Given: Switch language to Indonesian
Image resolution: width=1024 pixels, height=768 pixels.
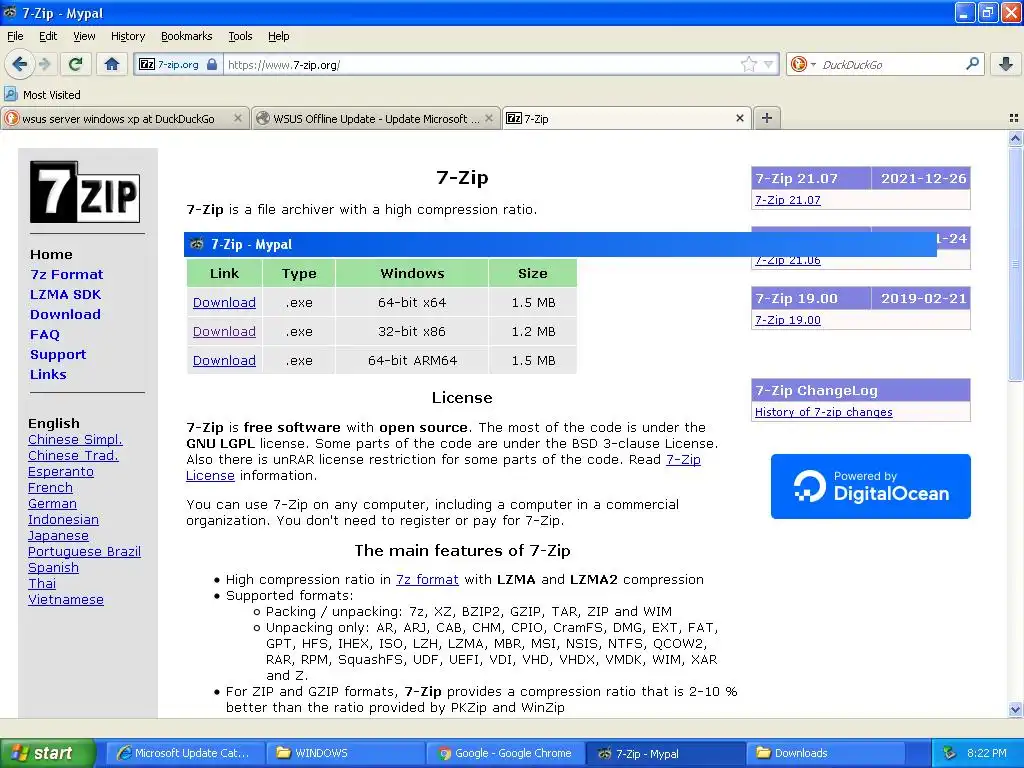Looking at the screenshot, I should click(x=63, y=519).
